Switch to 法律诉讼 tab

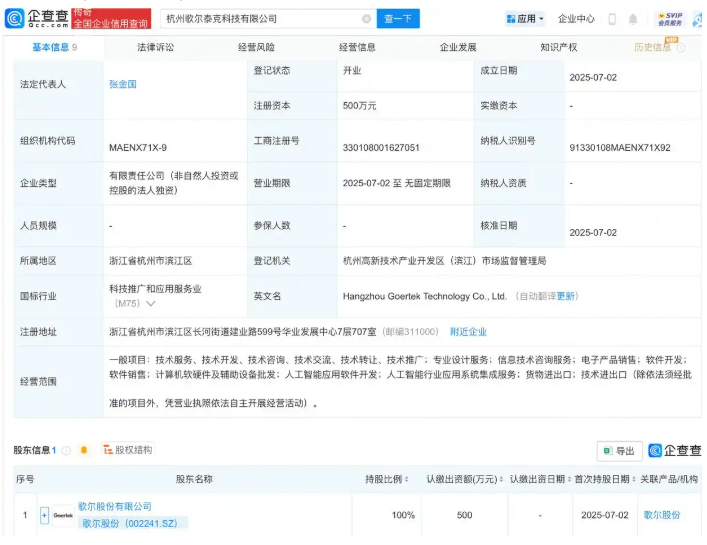[156, 47]
